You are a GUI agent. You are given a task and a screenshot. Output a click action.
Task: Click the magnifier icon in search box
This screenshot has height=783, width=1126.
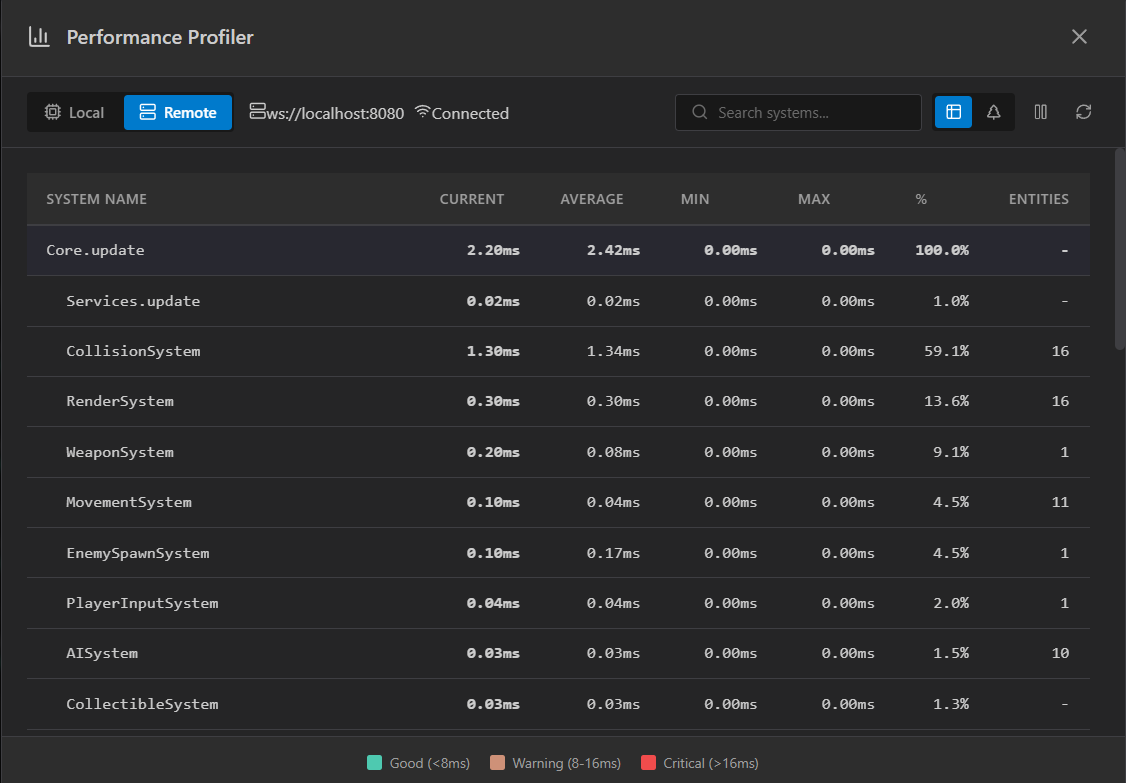pos(700,112)
